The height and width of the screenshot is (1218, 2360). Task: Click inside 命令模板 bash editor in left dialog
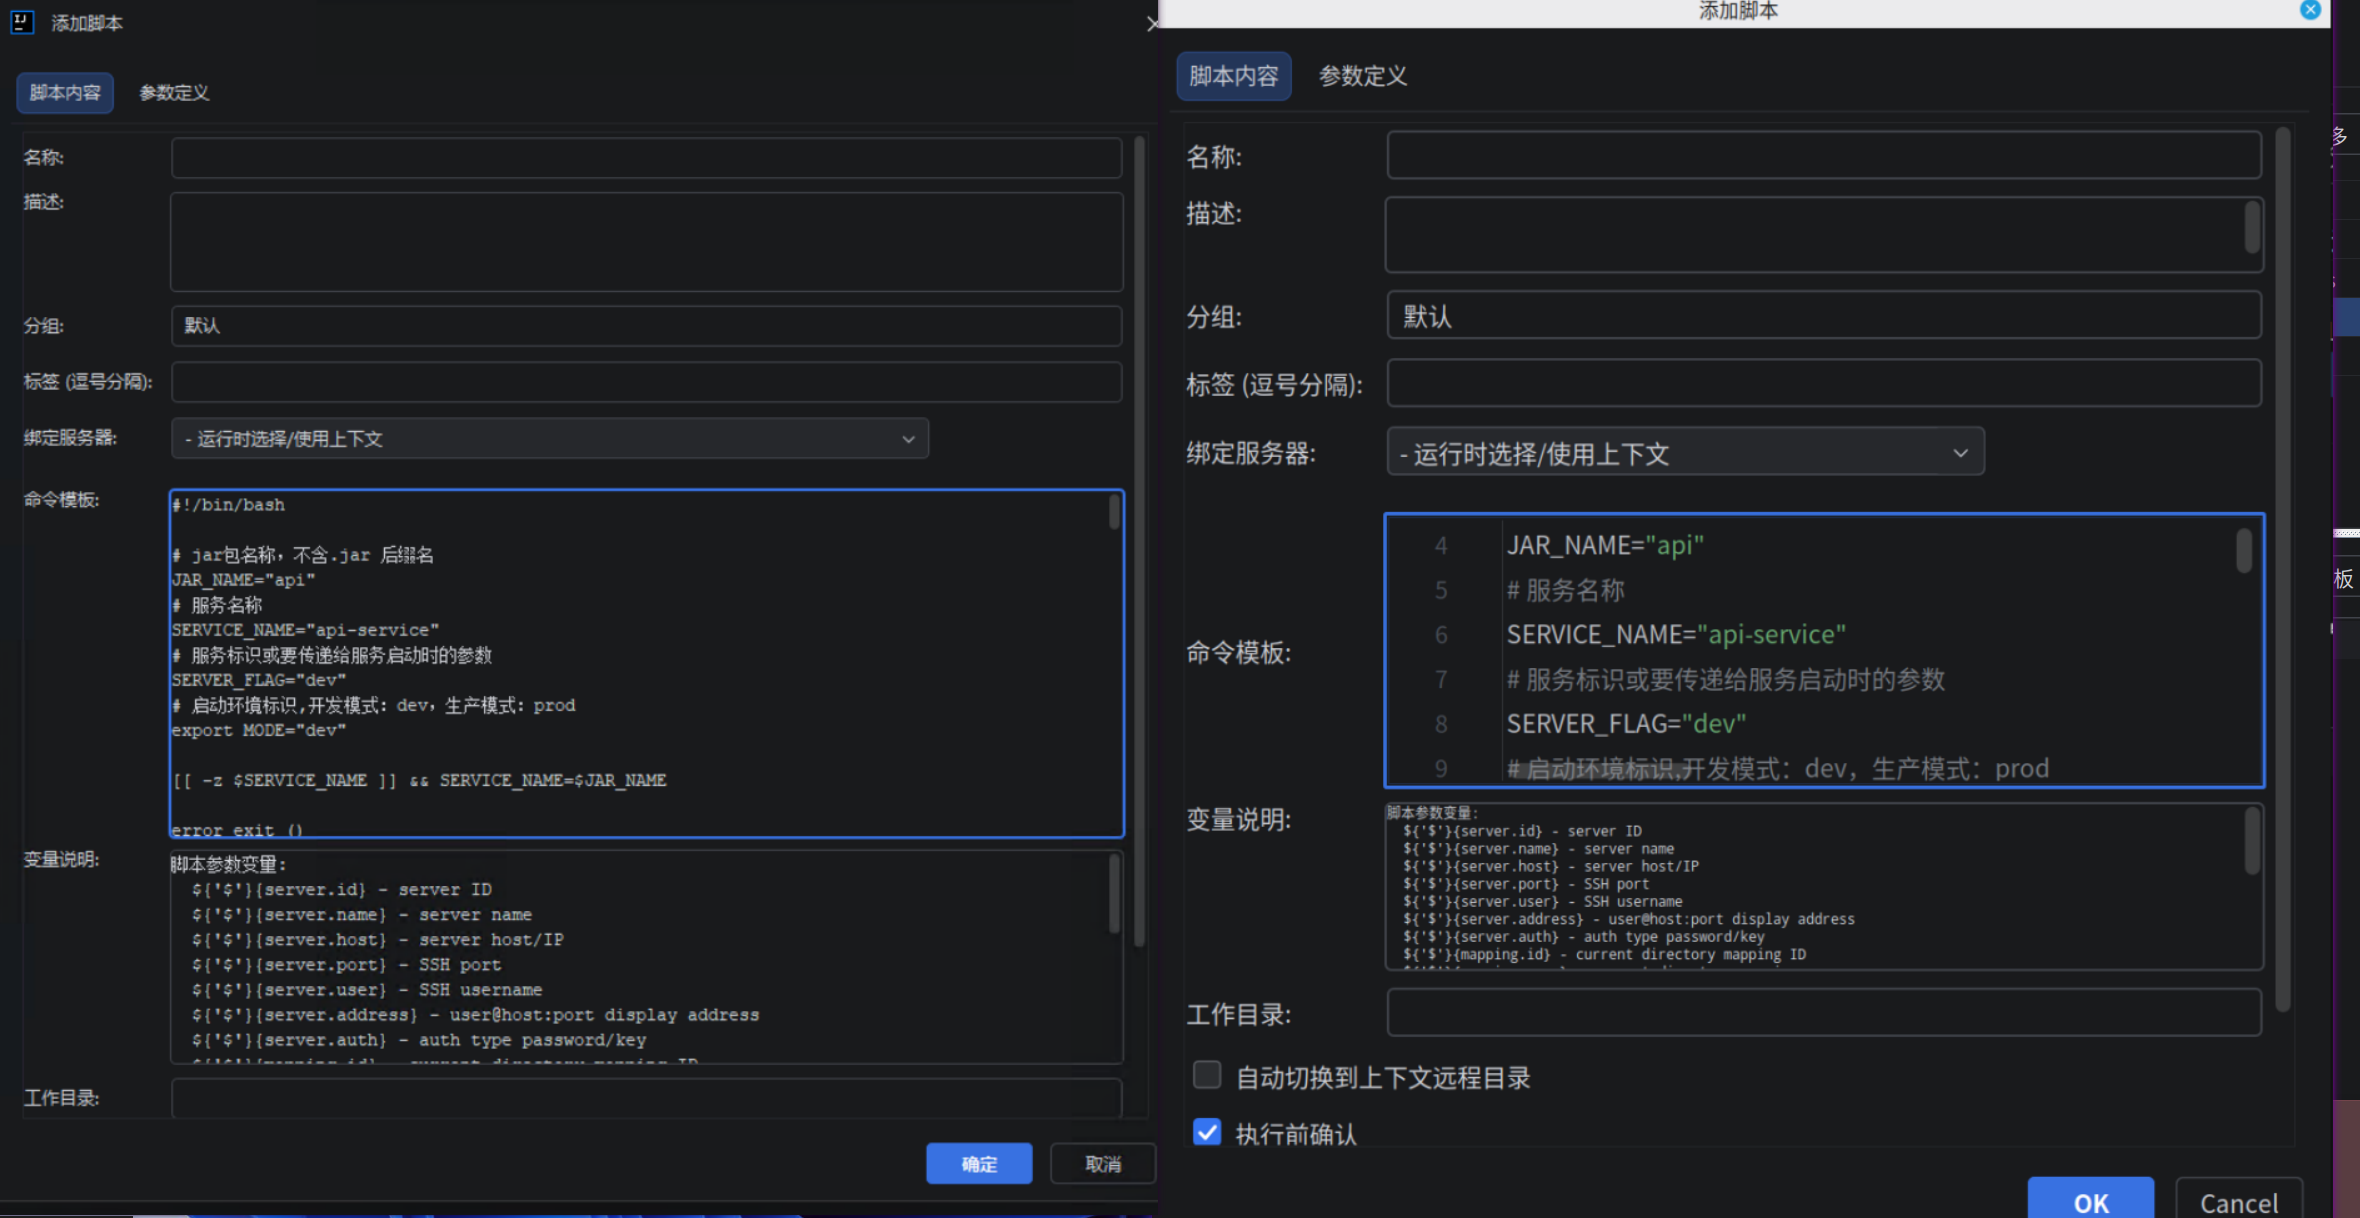point(646,663)
